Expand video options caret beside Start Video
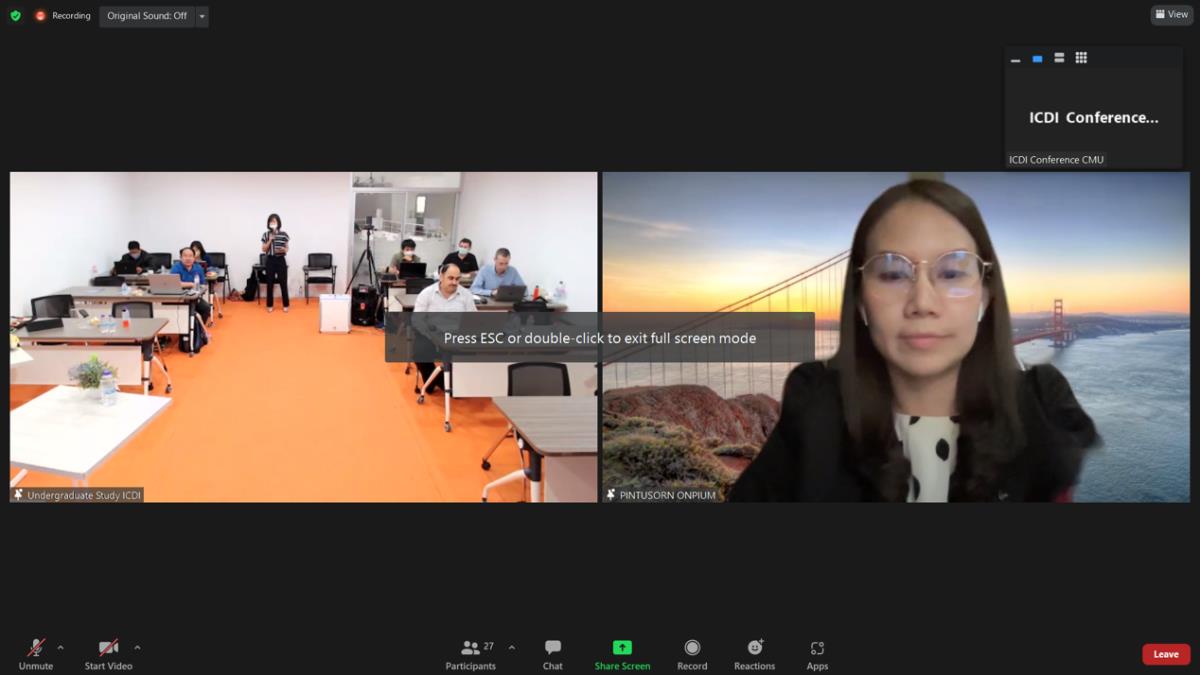 click(137, 647)
